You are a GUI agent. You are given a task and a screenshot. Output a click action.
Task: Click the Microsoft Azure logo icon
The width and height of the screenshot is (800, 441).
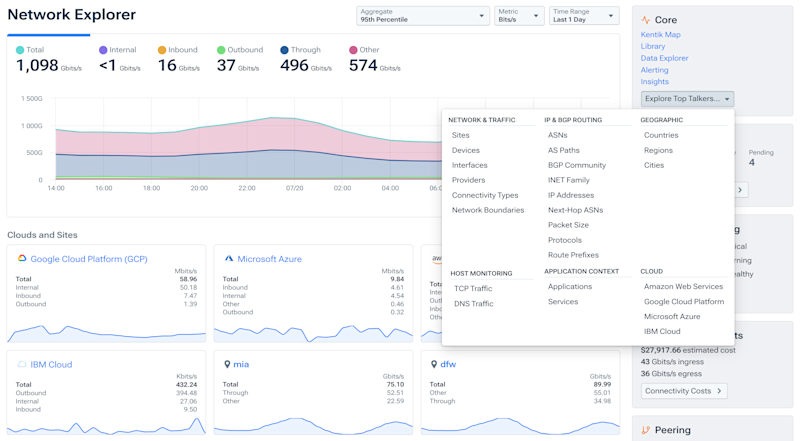point(229,258)
